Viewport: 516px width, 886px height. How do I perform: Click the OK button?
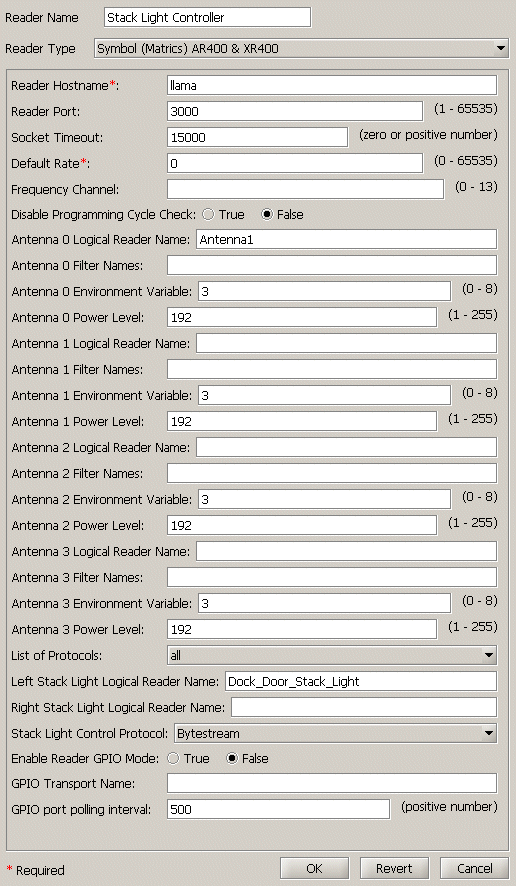coord(314,868)
